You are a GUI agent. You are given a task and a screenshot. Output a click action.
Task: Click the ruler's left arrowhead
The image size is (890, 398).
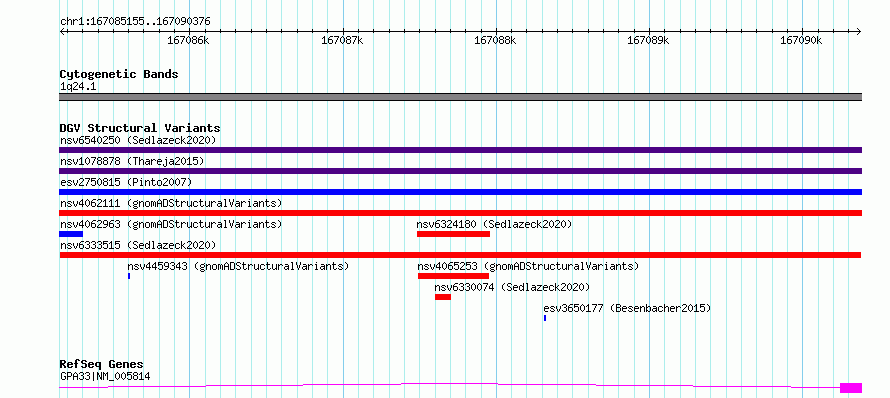click(62, 31)
